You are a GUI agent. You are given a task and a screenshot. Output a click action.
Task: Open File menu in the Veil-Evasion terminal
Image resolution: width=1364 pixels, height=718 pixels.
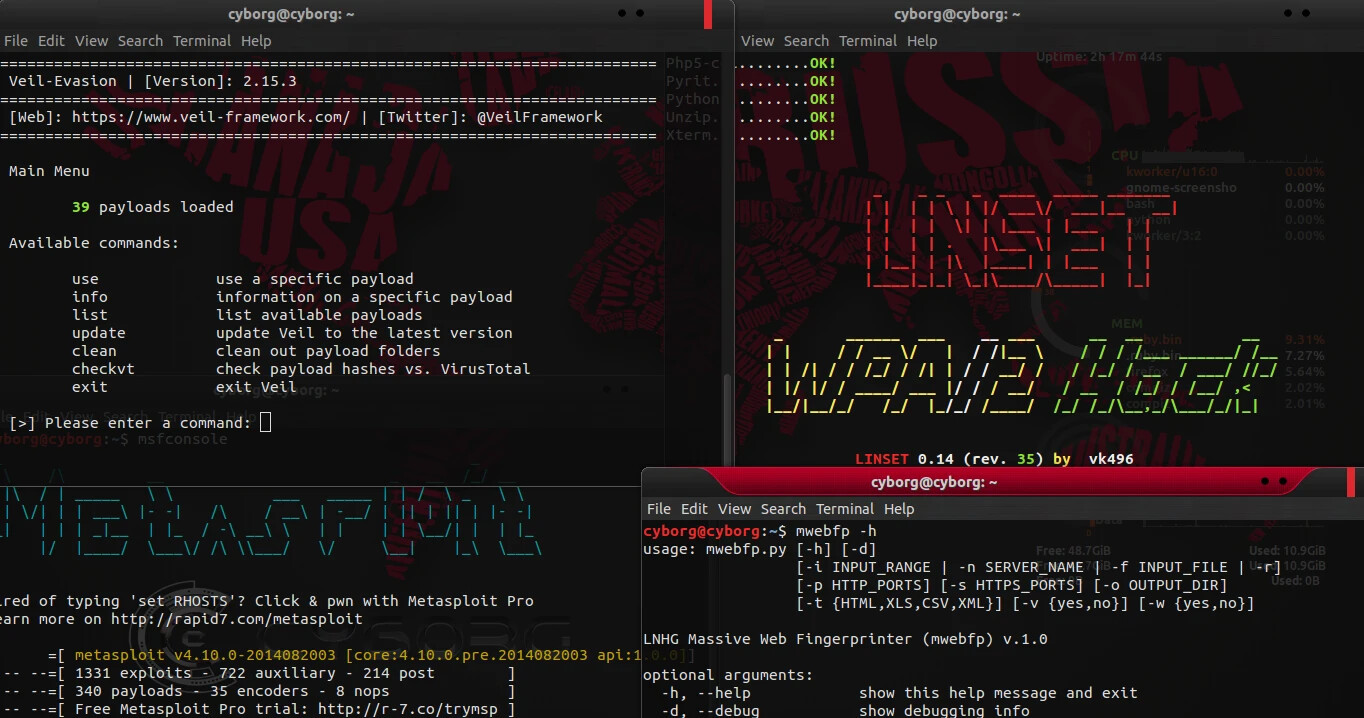[x=16, y=41]
